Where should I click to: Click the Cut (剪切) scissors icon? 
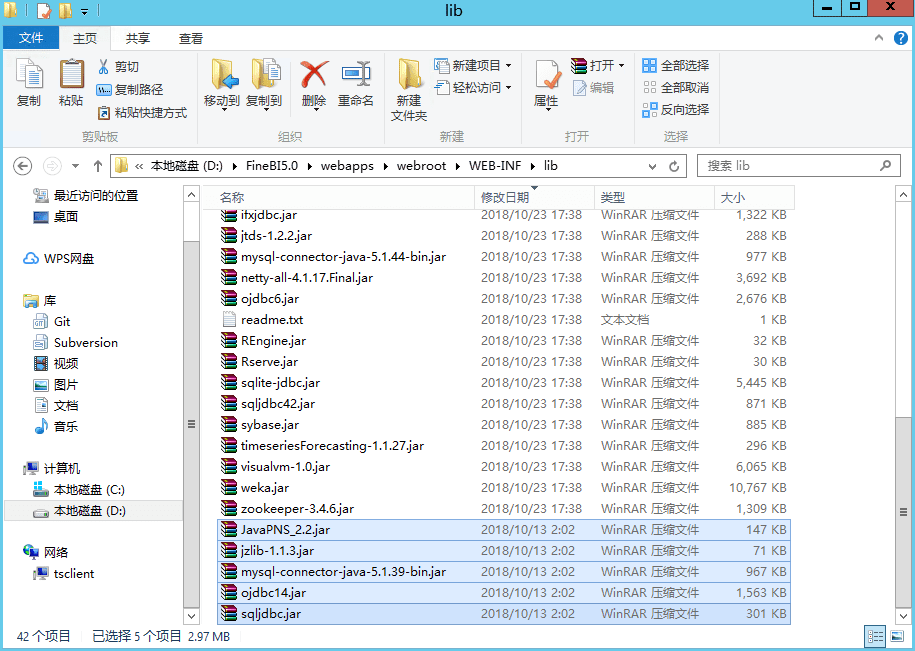point(104,66)
